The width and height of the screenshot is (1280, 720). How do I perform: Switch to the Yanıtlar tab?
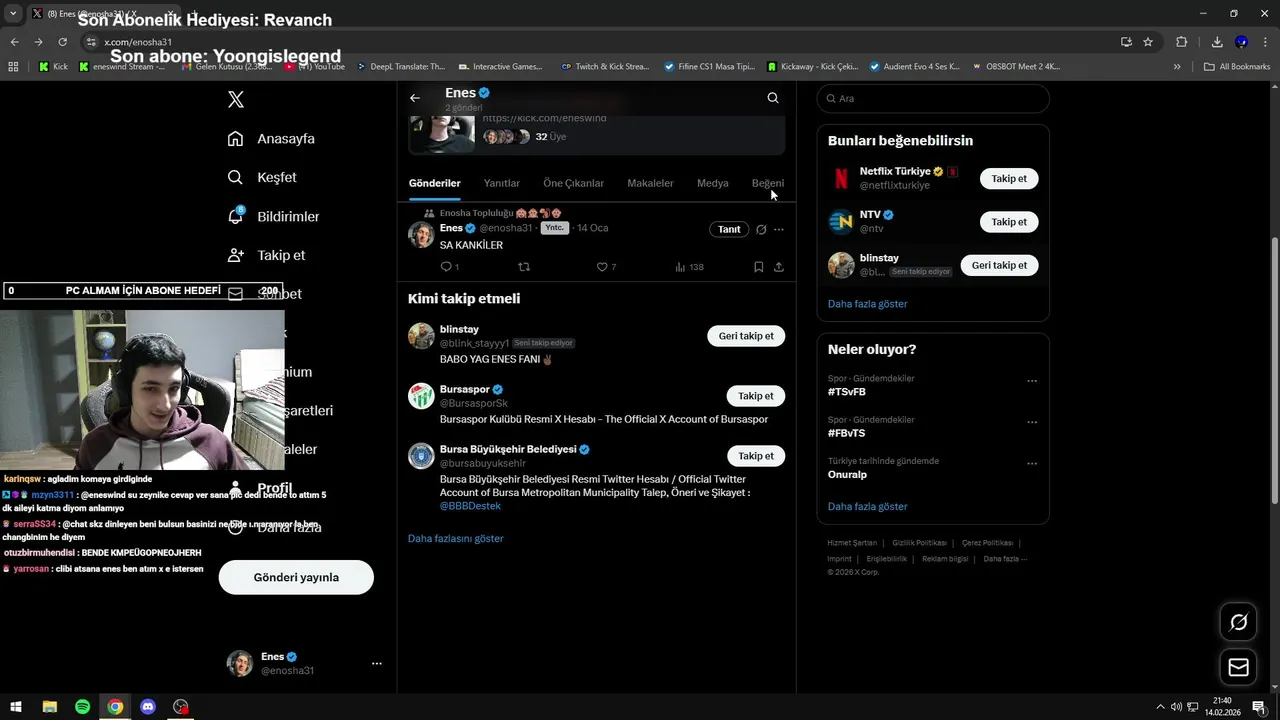click(502, 183)
